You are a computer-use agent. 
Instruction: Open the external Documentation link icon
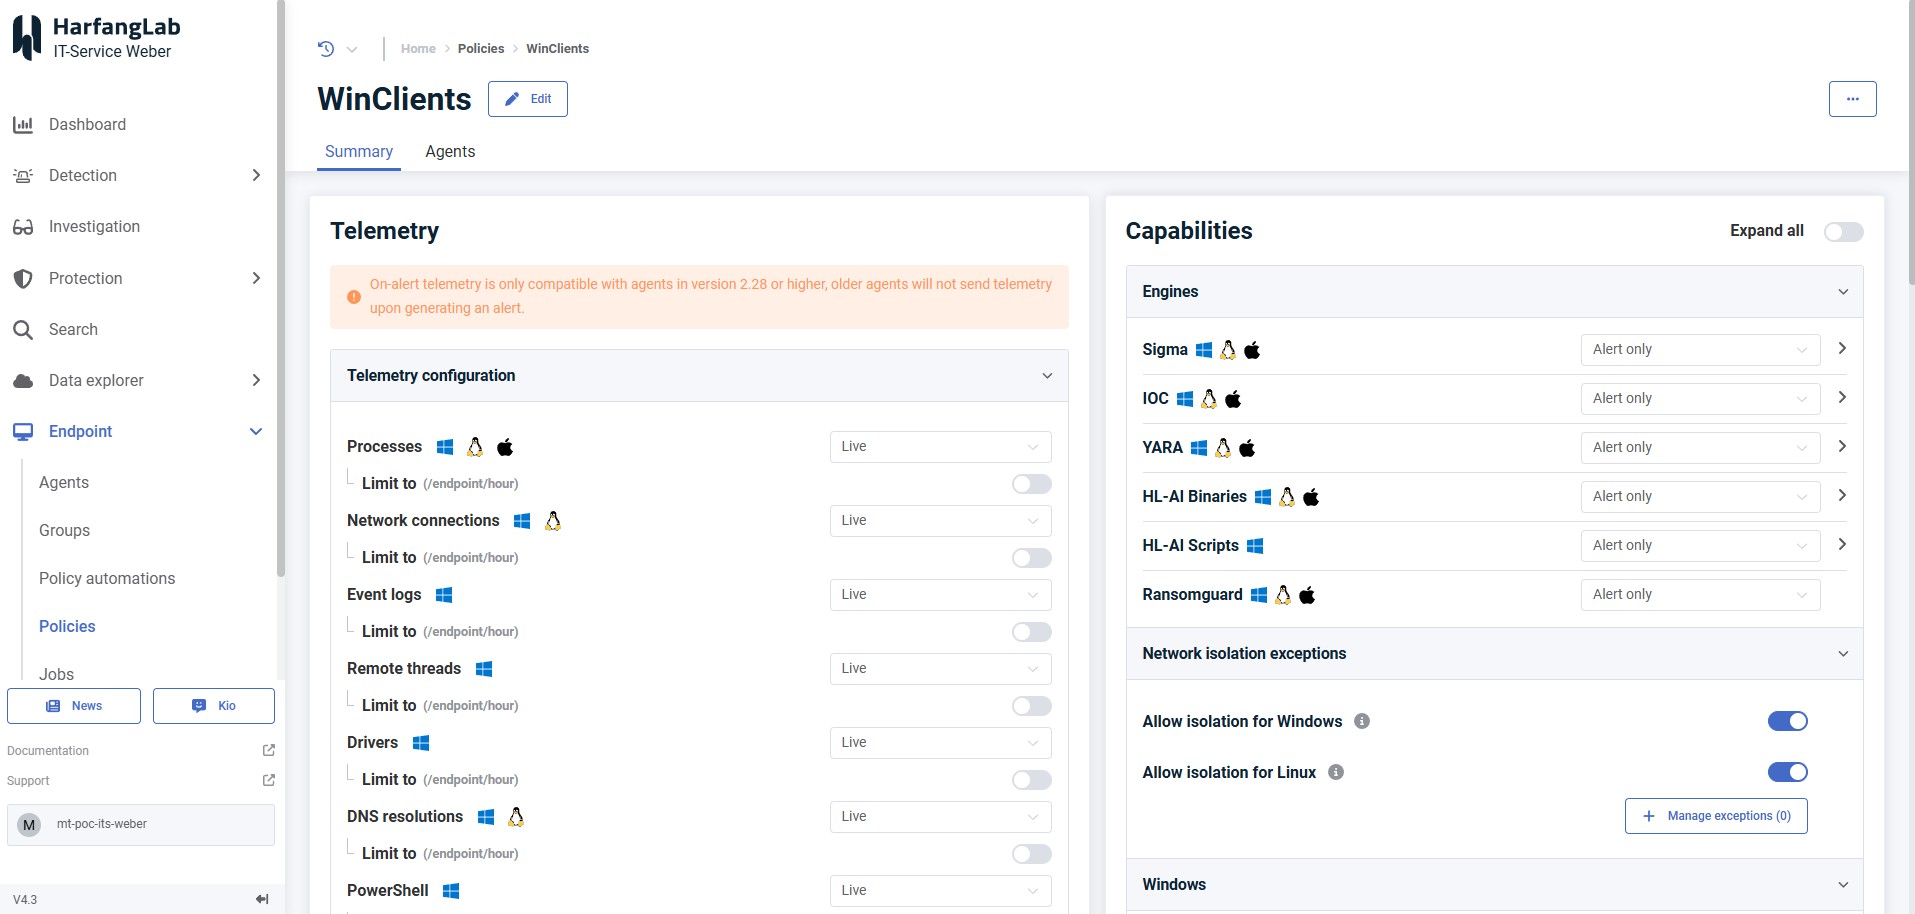[x=268, y=750]
